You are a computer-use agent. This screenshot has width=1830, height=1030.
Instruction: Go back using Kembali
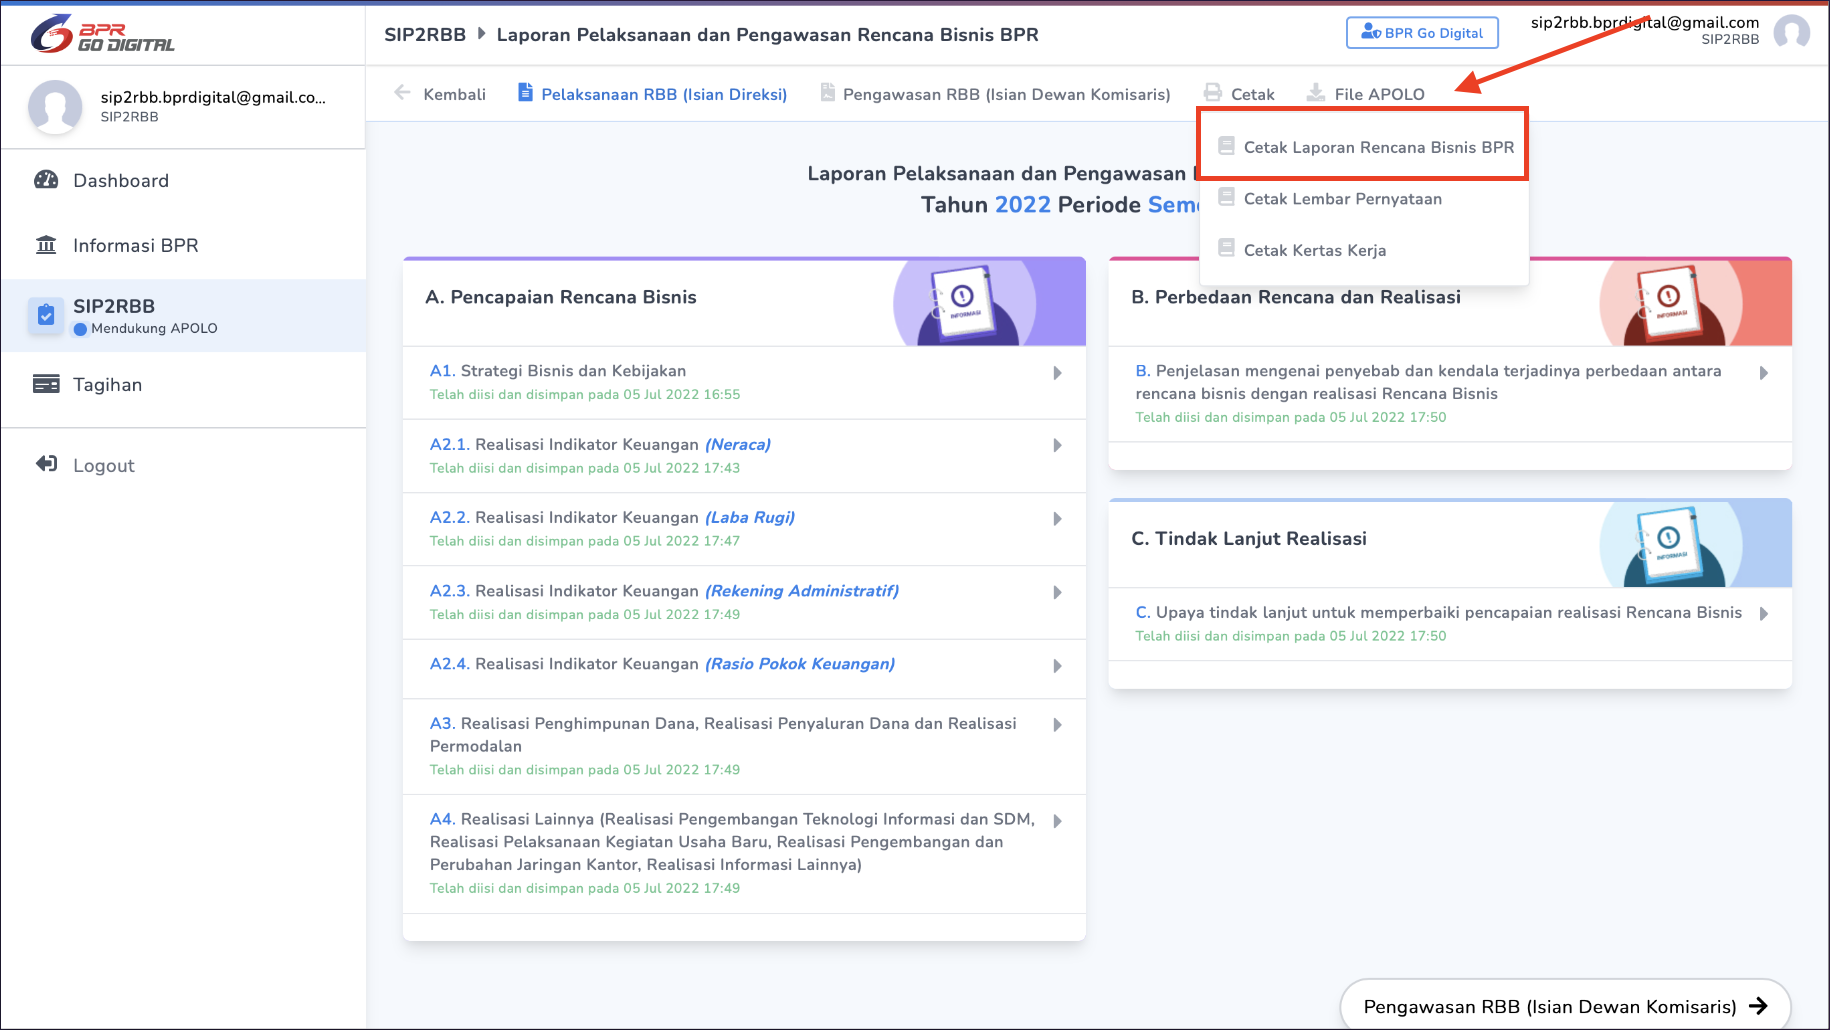coord(440,94)
